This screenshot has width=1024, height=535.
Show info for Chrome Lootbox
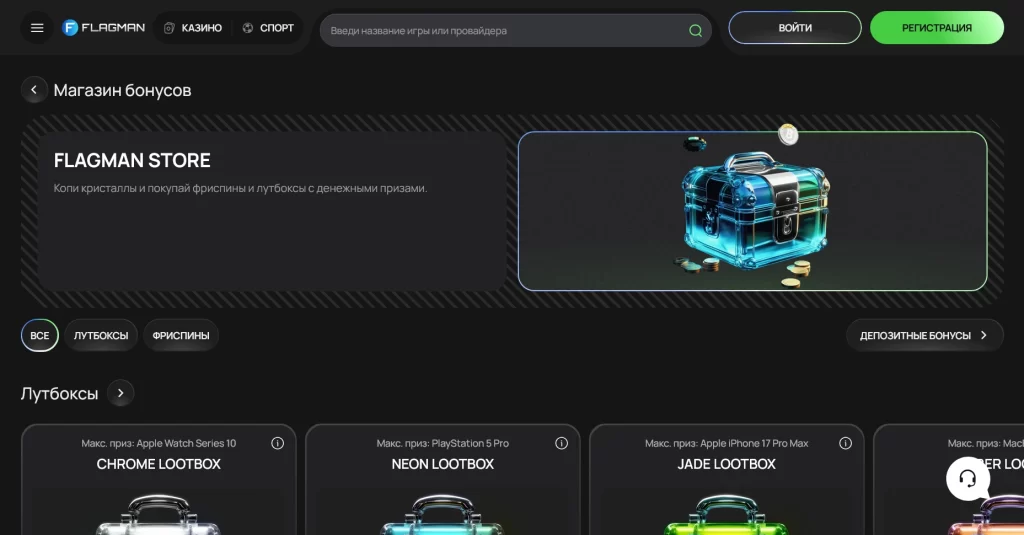(278, 443)
